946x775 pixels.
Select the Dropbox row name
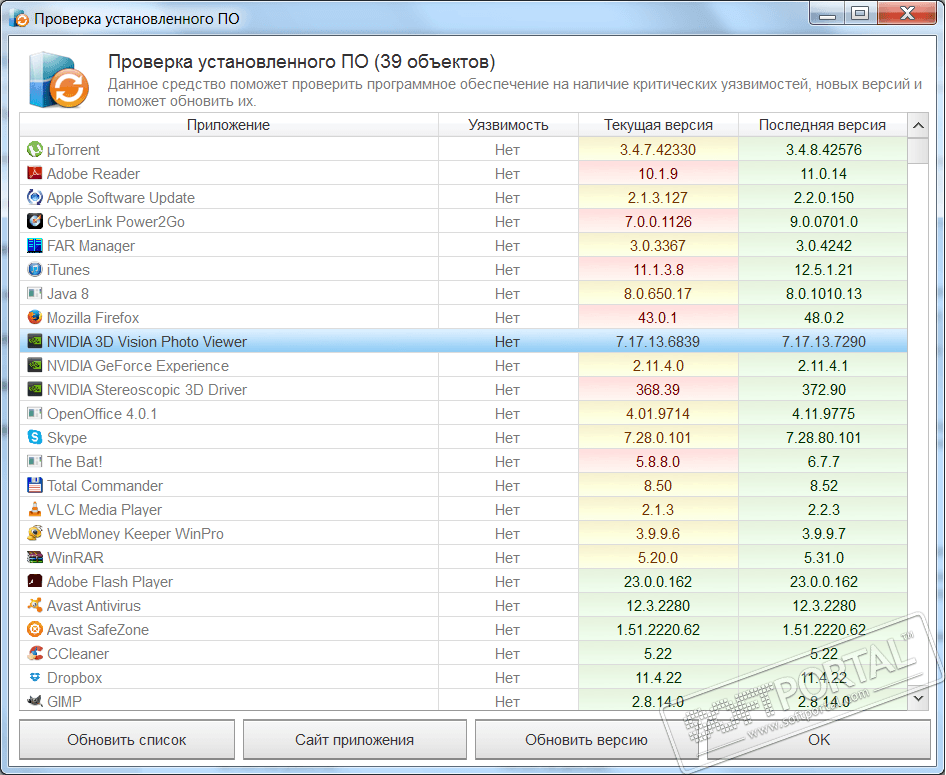74,678
